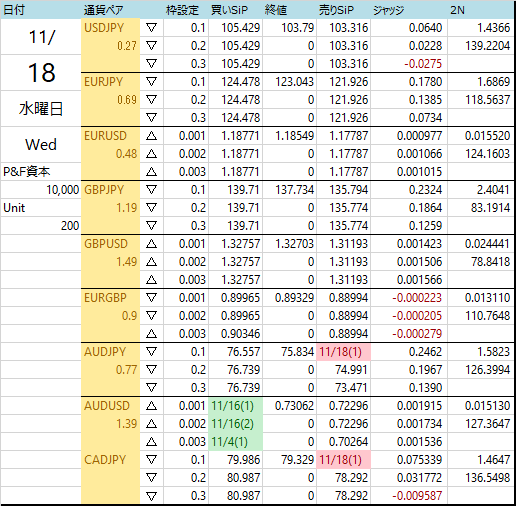Click the EURJPY currency pair cell
The image size is (516, 506).
point(110,82)
